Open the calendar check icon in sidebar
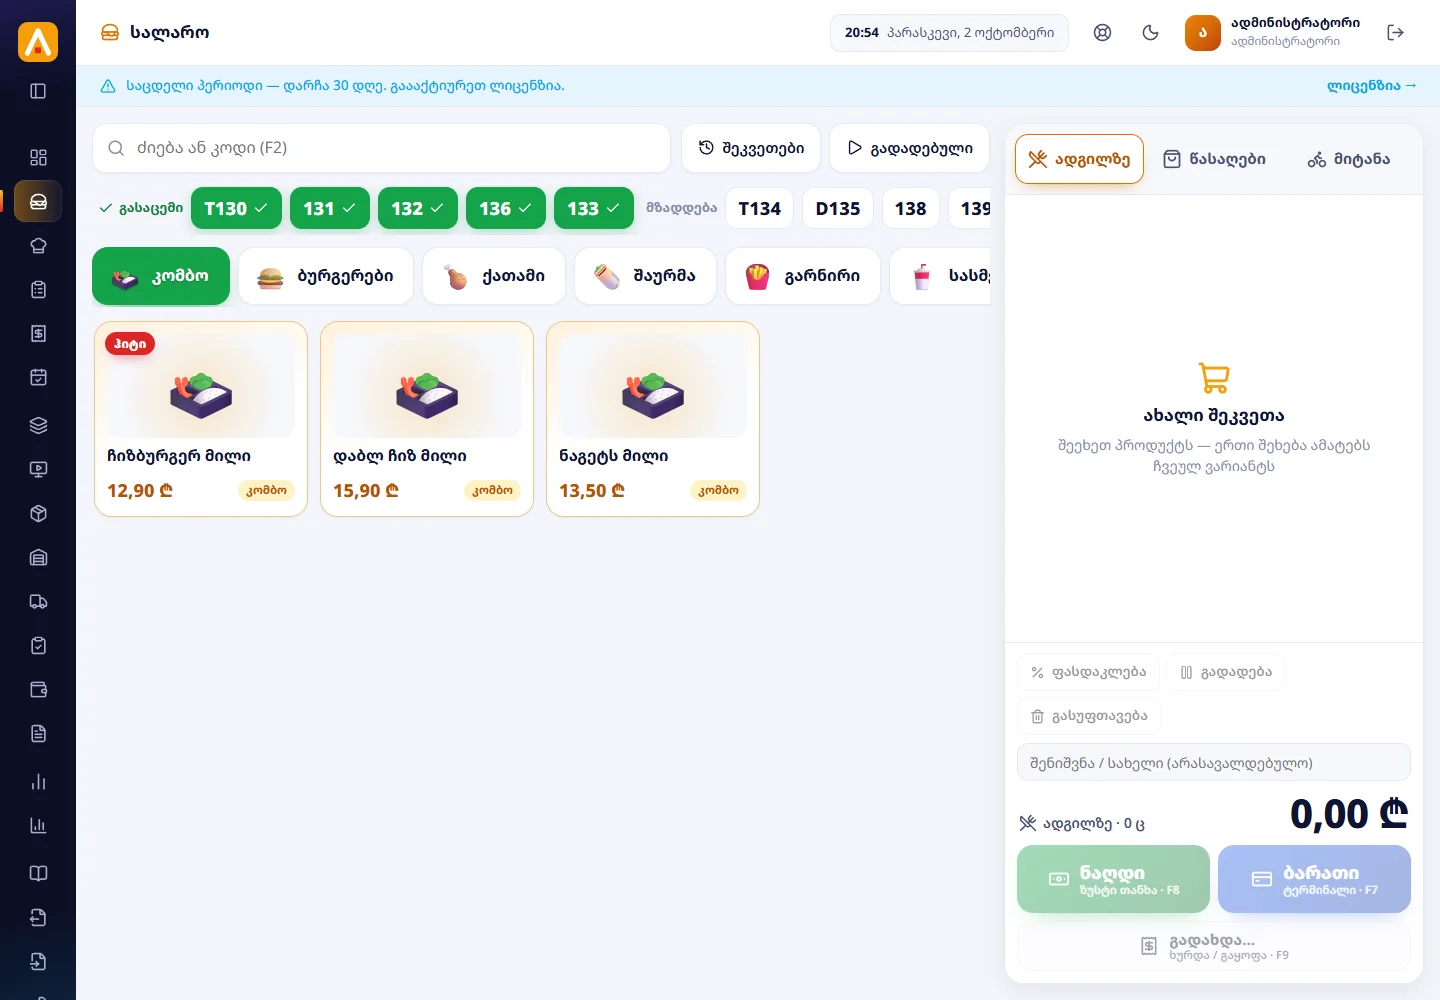This screenshot has width=1440, height=1000. [38, 377]
